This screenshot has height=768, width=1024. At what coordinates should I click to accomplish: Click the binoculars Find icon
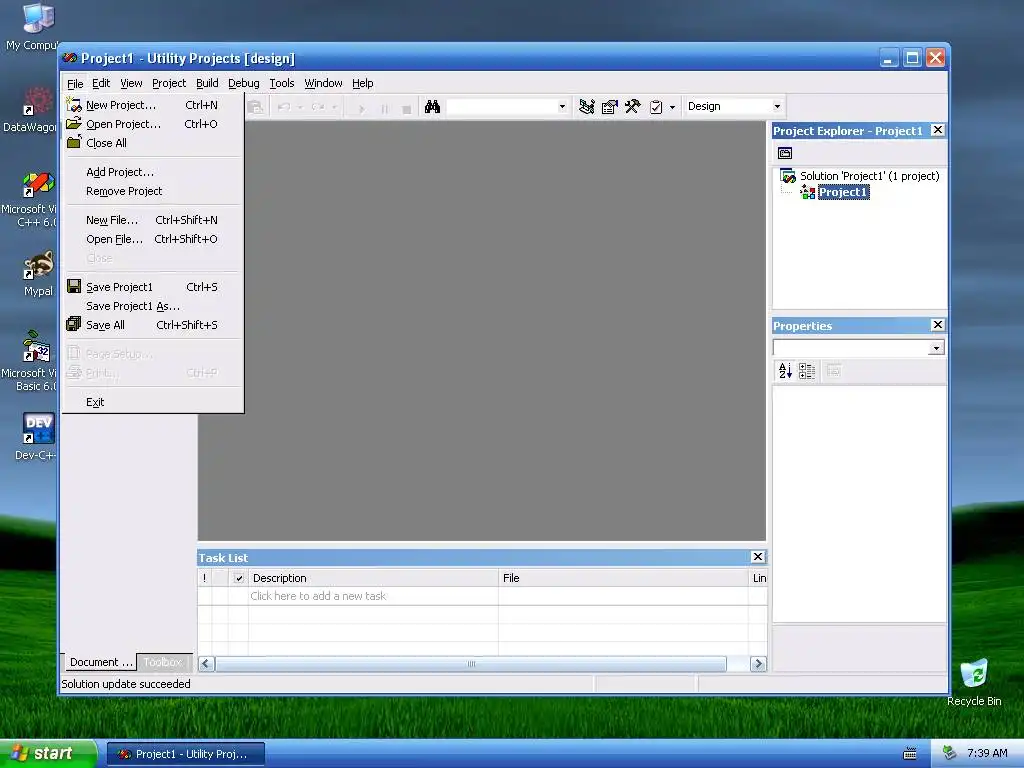point(432,106)
